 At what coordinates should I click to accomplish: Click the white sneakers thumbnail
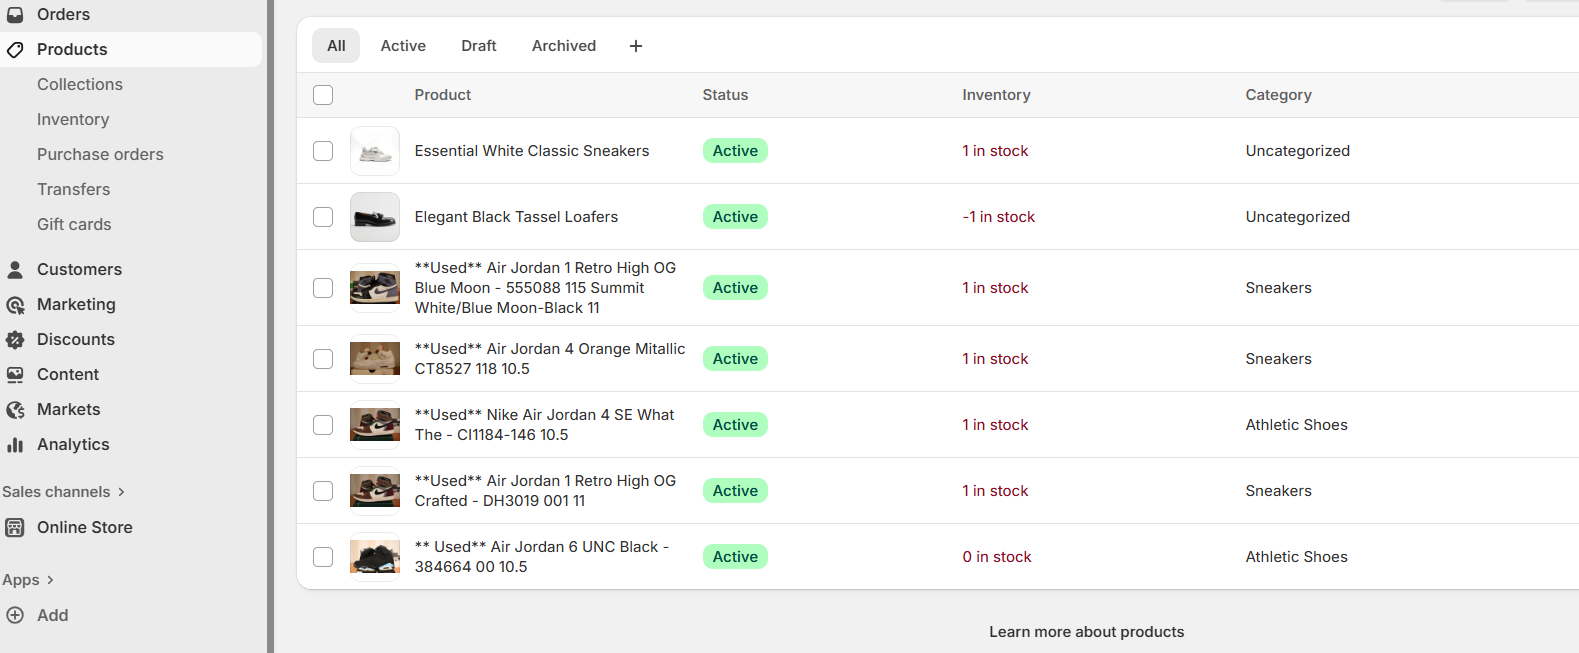pos(375,151)
